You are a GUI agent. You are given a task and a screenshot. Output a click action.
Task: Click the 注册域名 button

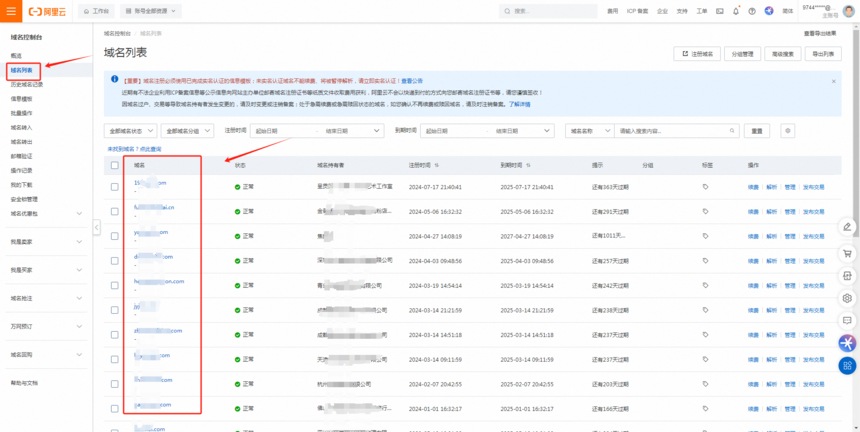click(699, 54)
